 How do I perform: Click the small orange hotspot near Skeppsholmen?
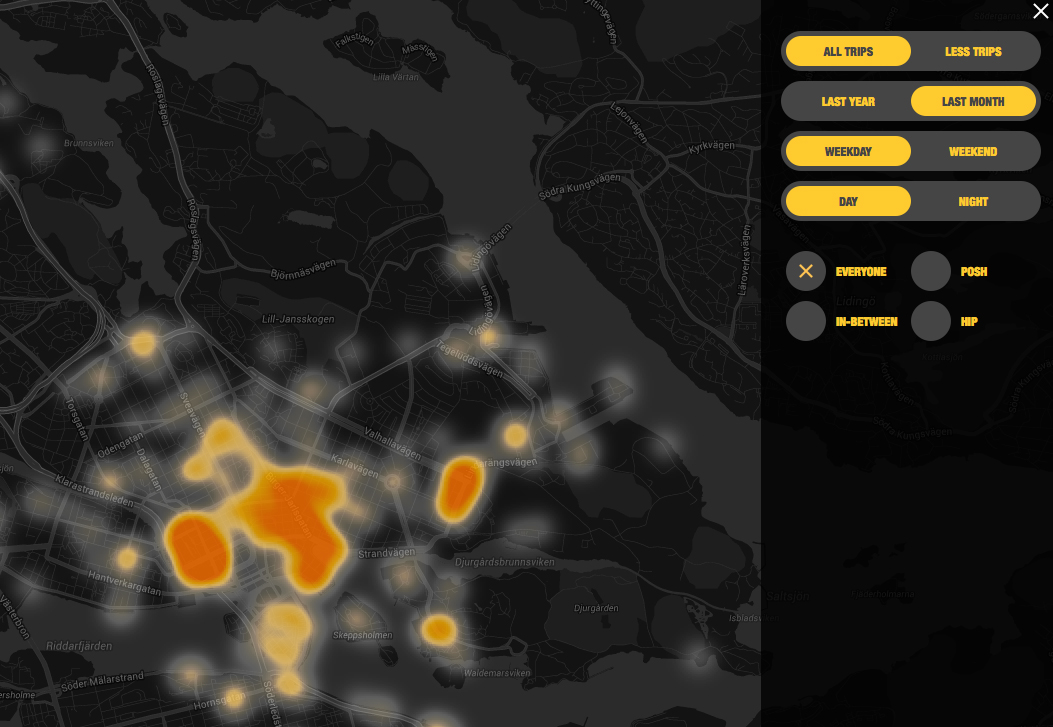click(438, 629)
